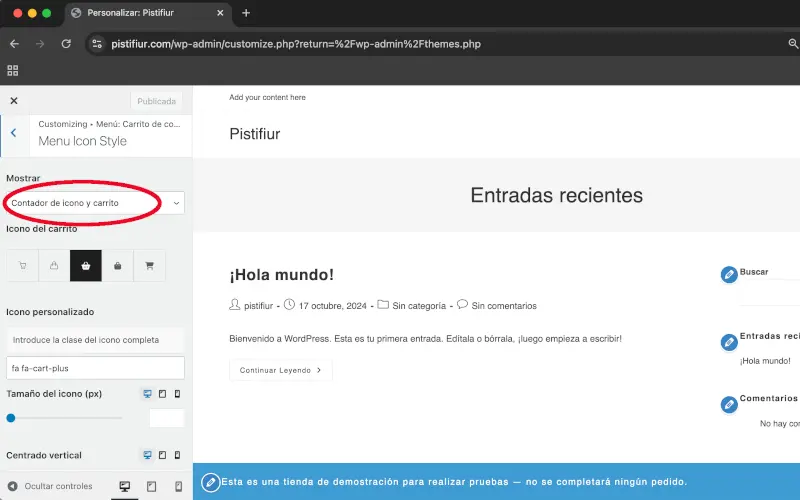Viewport: 800px width, 500px height.
Task: Select the outline shopping bag icon option
Action: [54, 265]
